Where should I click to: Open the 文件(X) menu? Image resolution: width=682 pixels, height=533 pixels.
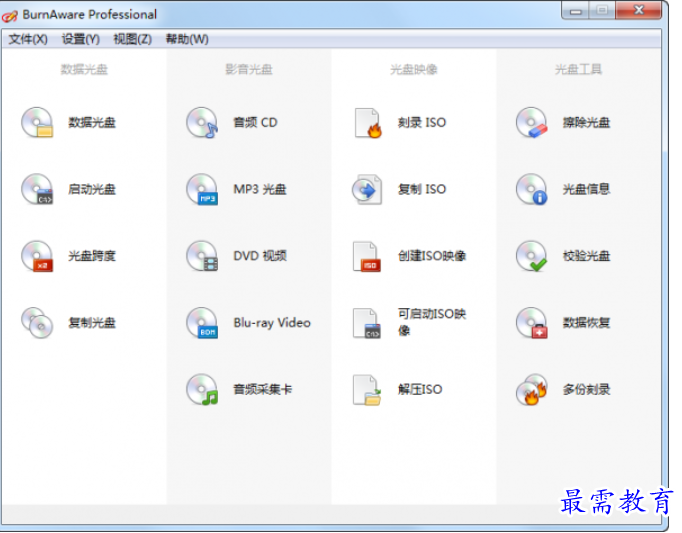(x=28, y=39)
